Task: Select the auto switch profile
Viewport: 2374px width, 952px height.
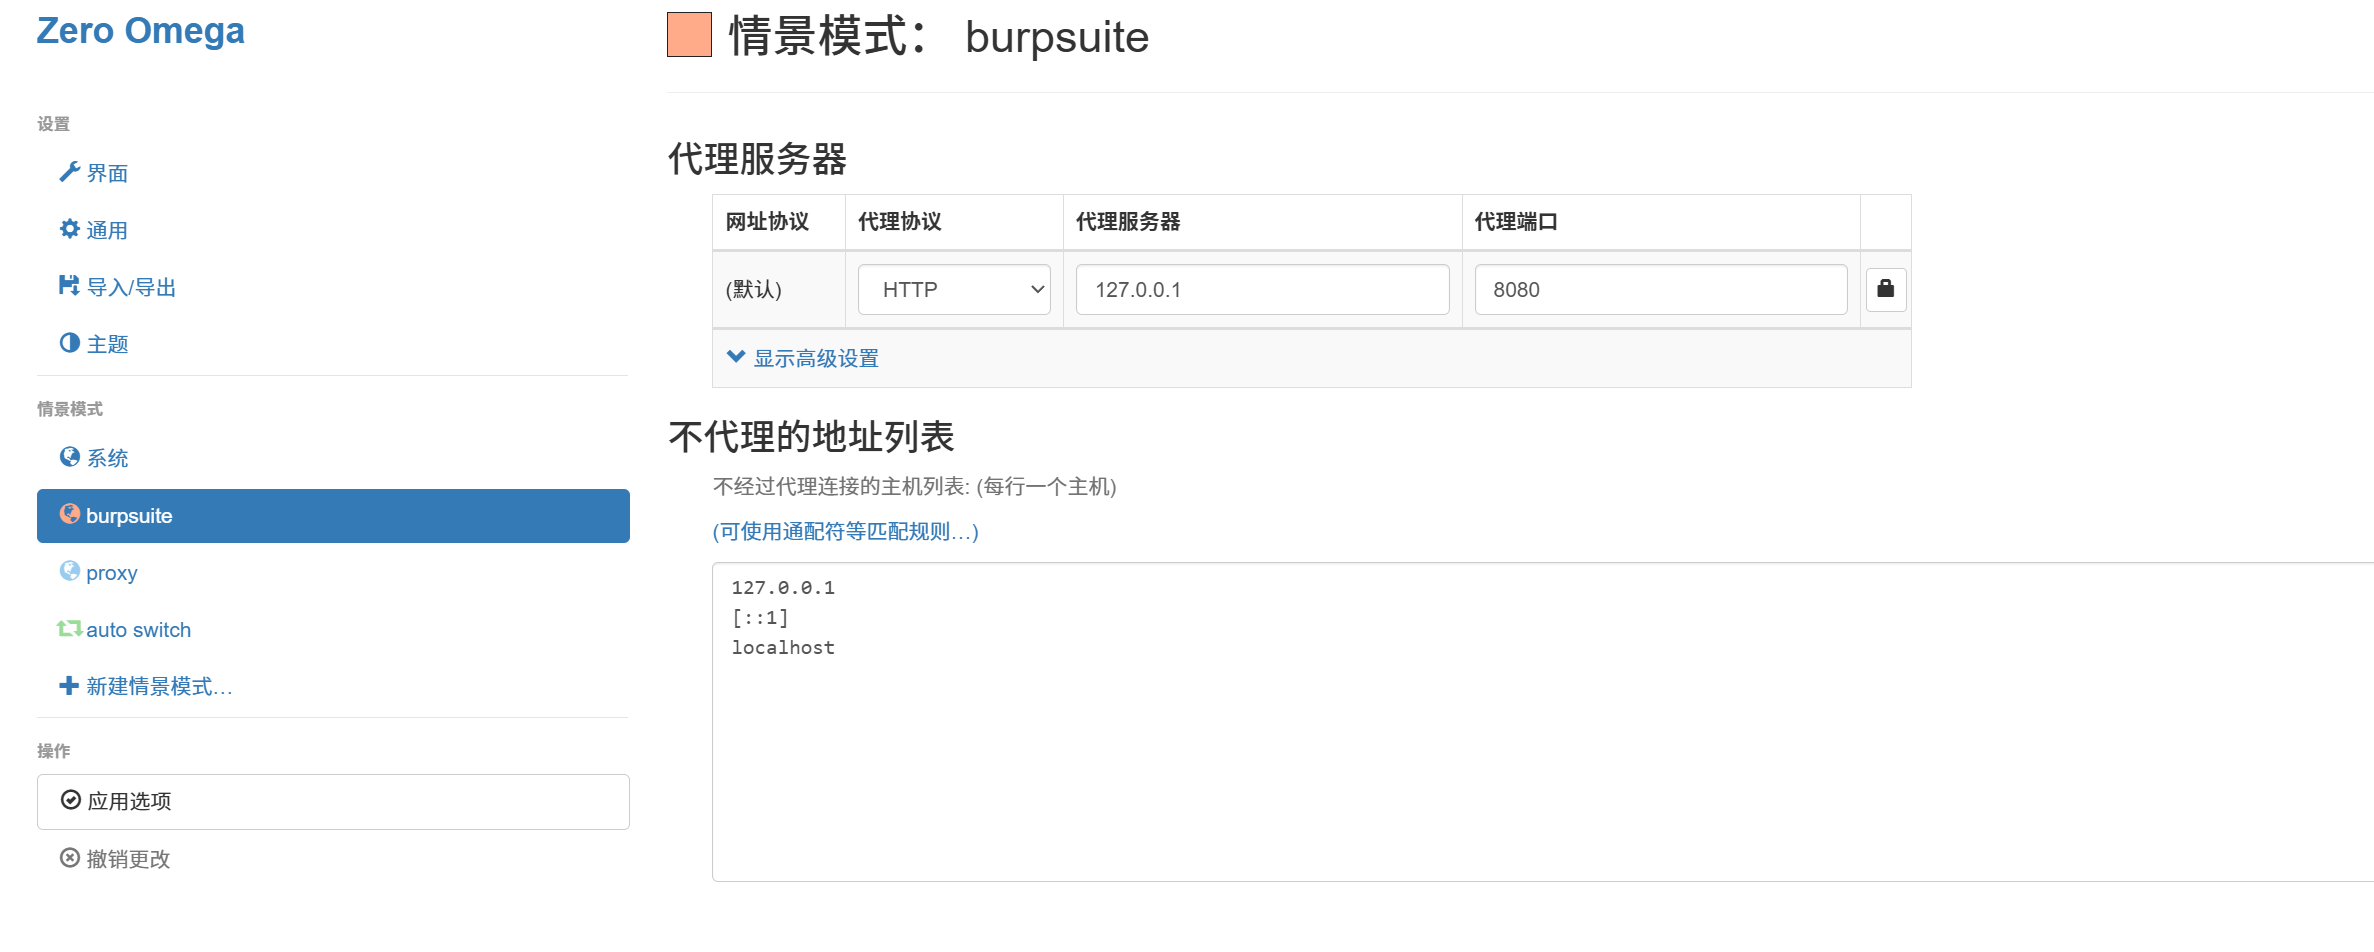Action: click(x=333, y=630)
